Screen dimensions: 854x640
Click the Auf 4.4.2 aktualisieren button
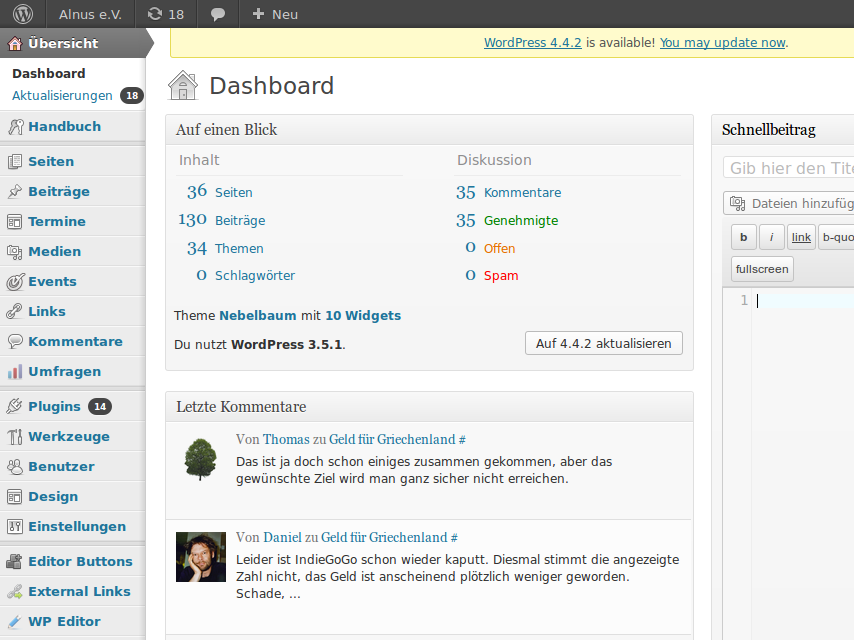pos(603,343)
